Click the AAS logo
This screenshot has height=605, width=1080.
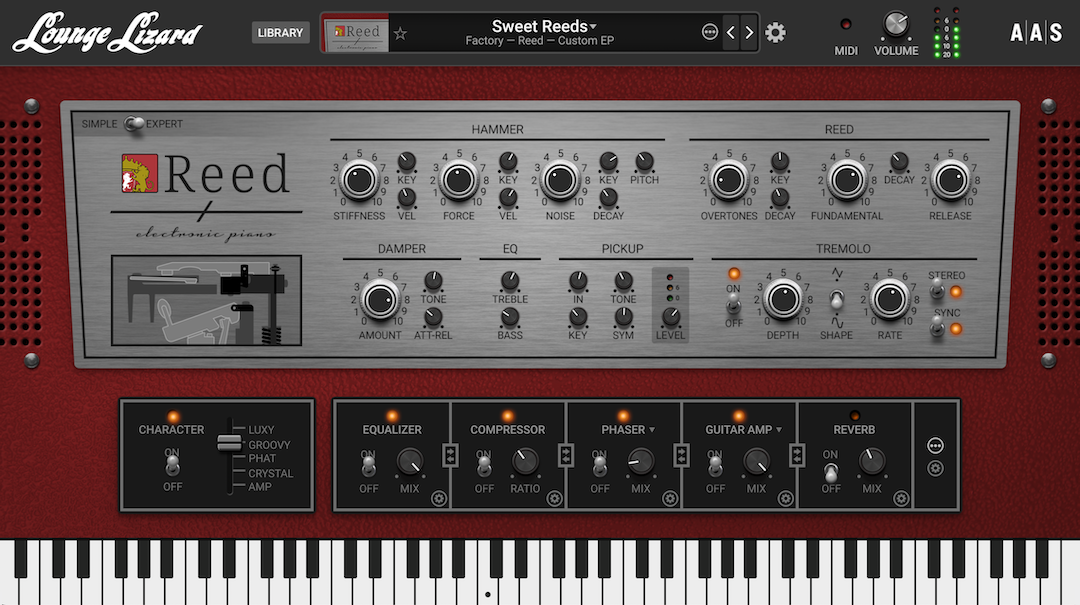[1036, 32]
